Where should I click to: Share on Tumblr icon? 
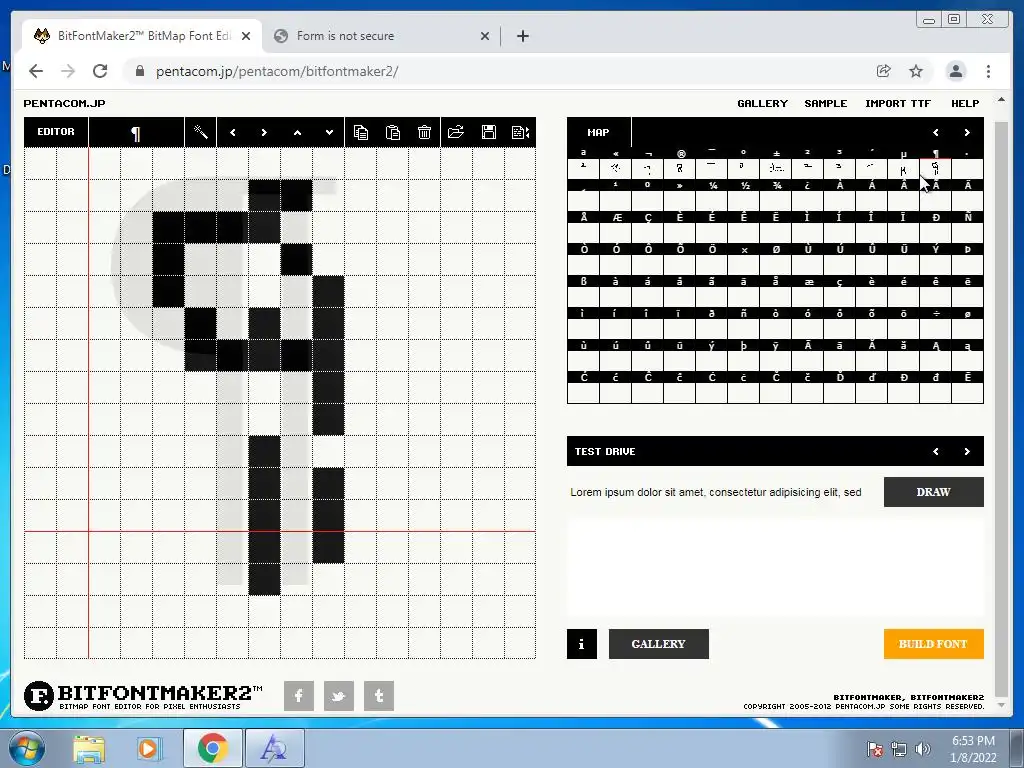click(x=379, y=696)
